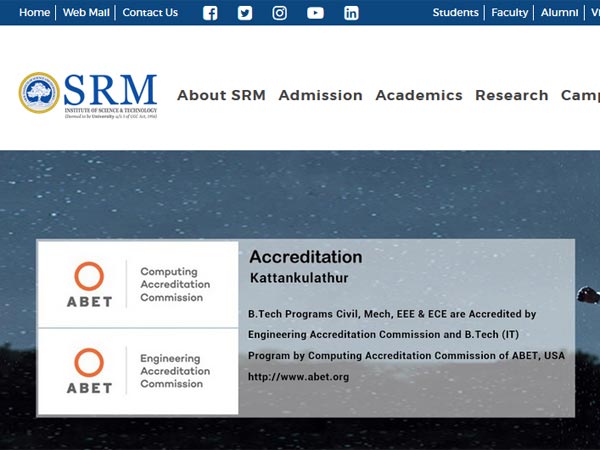Open the About SRM menu
Screen dimensions: 600x450
(221, 95)
